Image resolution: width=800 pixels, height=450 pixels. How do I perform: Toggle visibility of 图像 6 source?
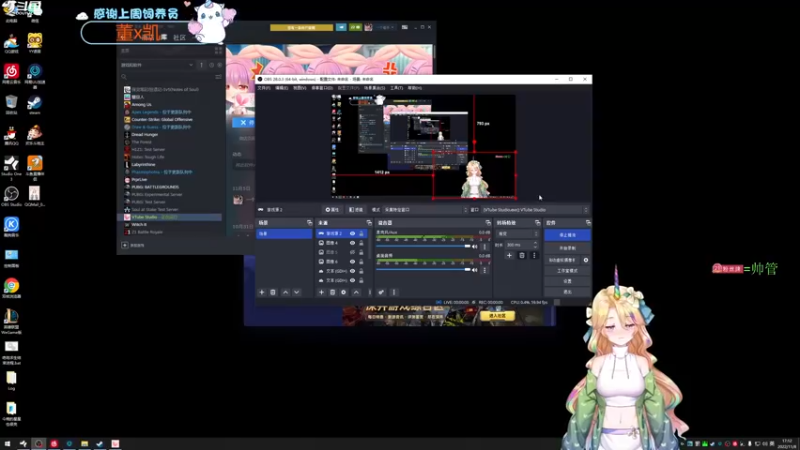pyautogui.click(x=352, y=261)
